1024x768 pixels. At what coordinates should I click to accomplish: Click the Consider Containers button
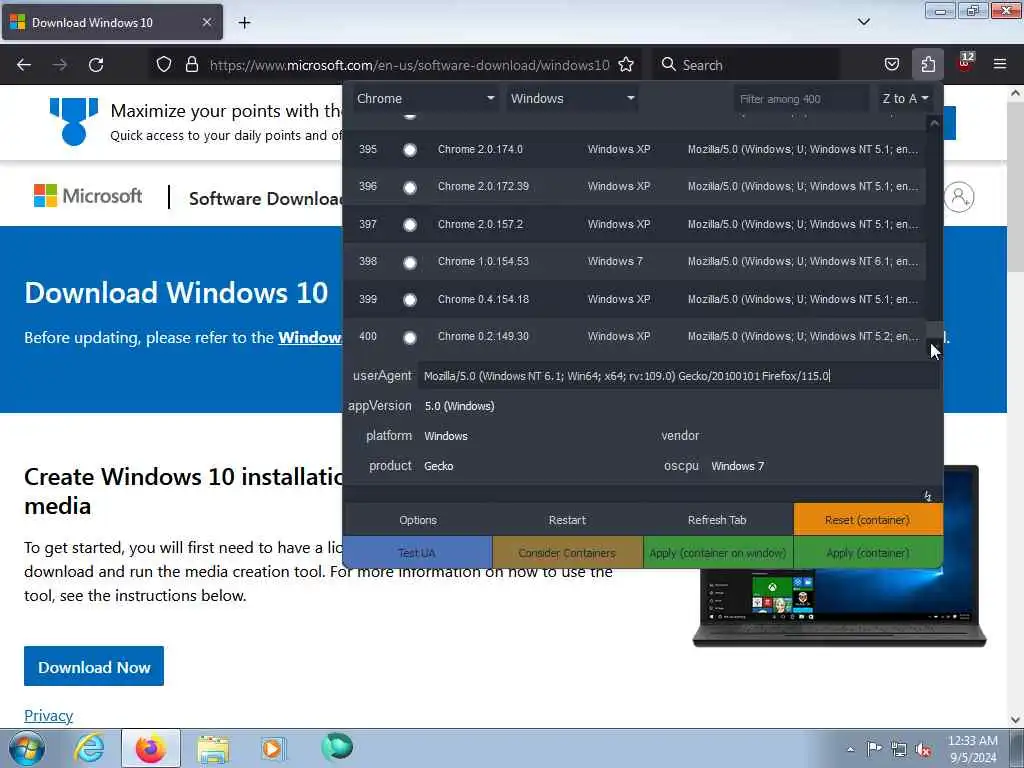(x=568, y=552)
